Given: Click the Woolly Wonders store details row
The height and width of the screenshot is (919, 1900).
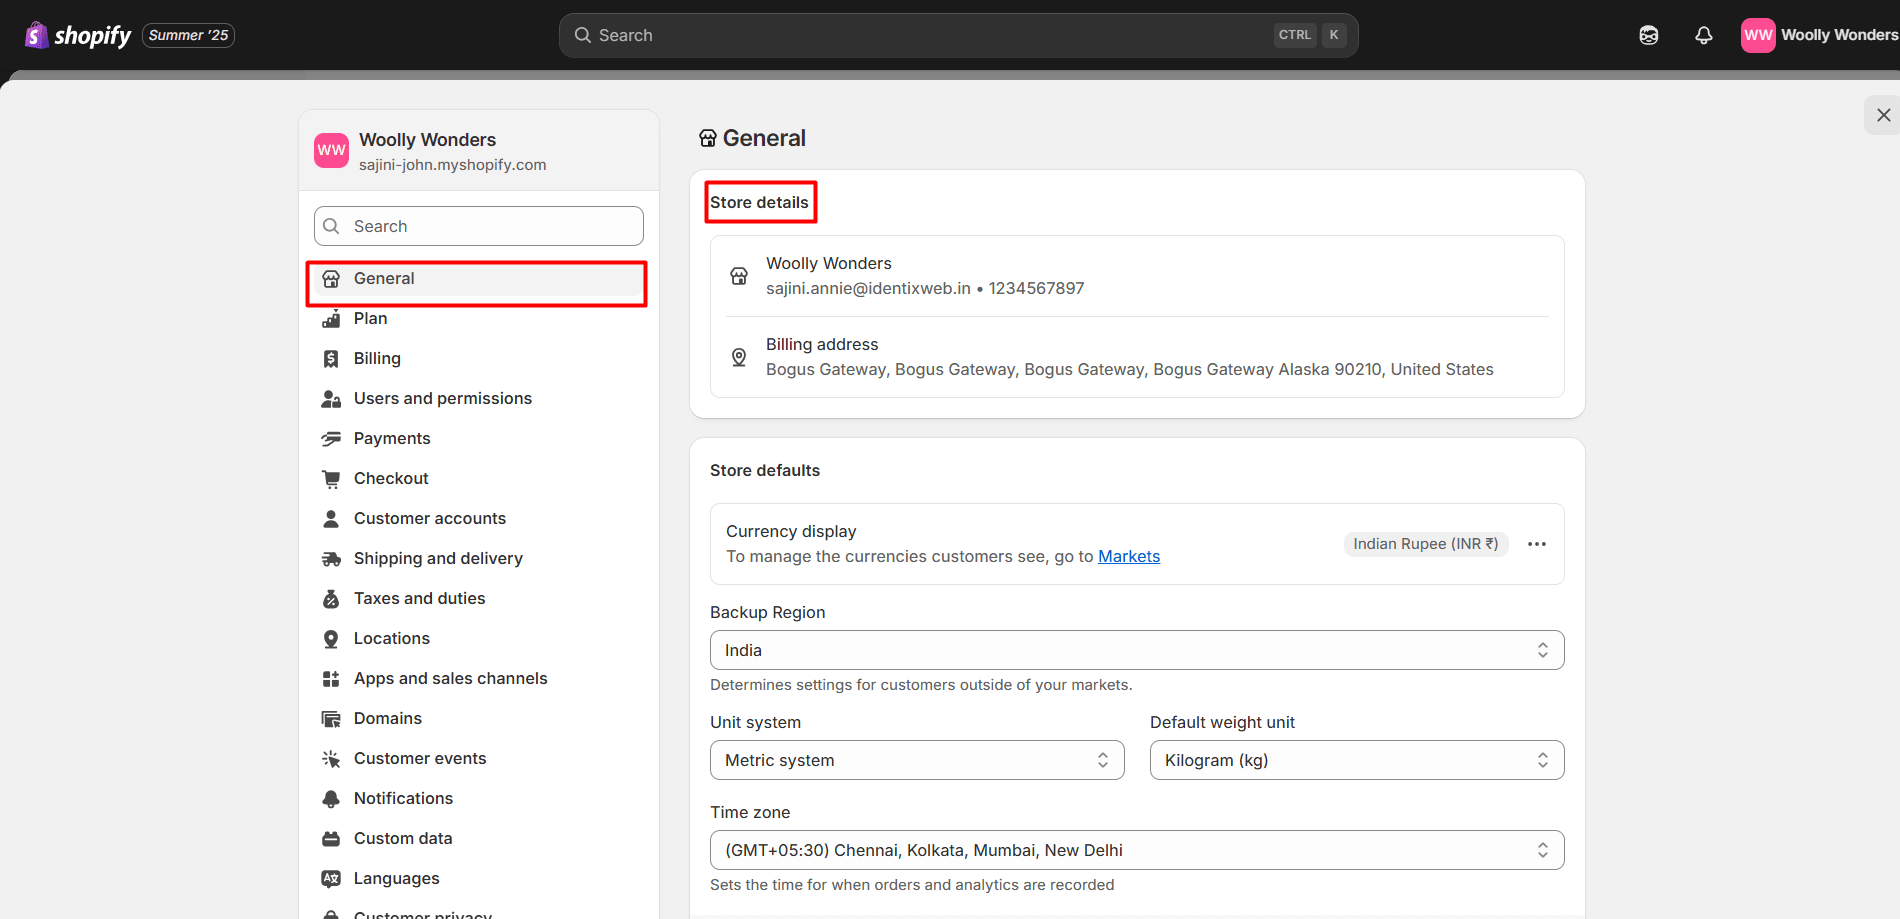Looking at the screenshot, I should (x=1137, y=276).
